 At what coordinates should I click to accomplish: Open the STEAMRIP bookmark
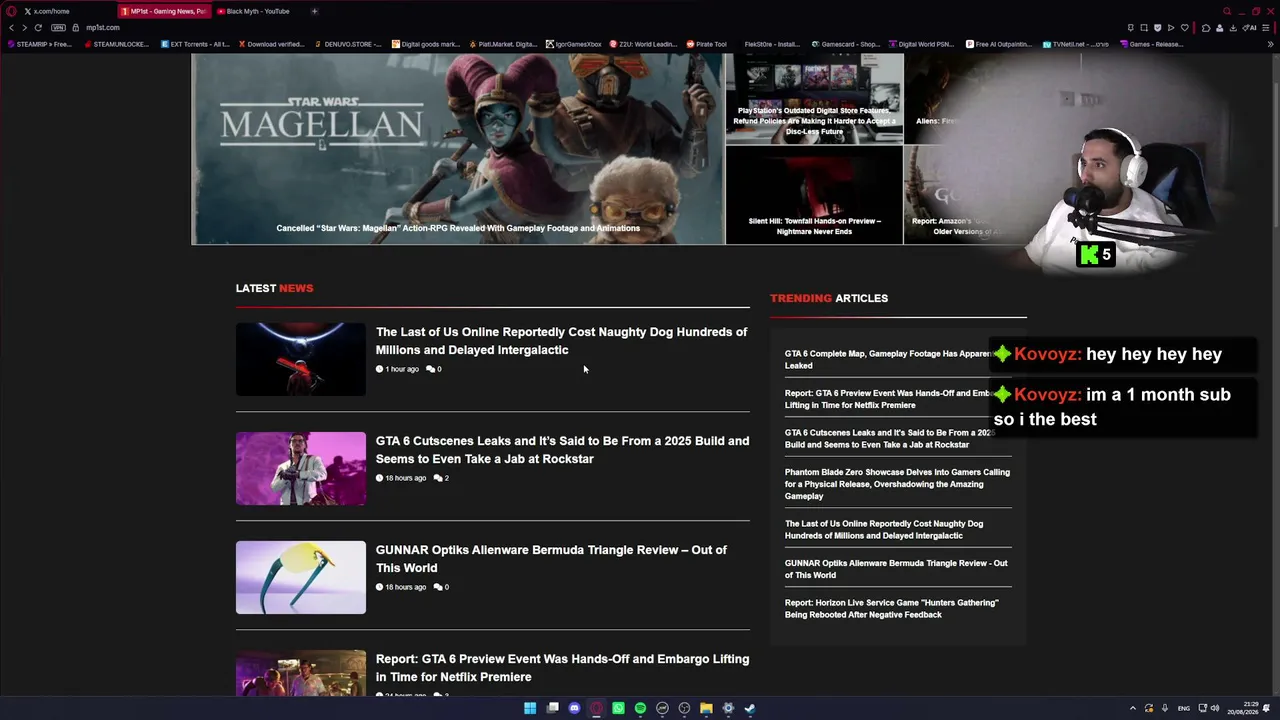tap(40, 44)
